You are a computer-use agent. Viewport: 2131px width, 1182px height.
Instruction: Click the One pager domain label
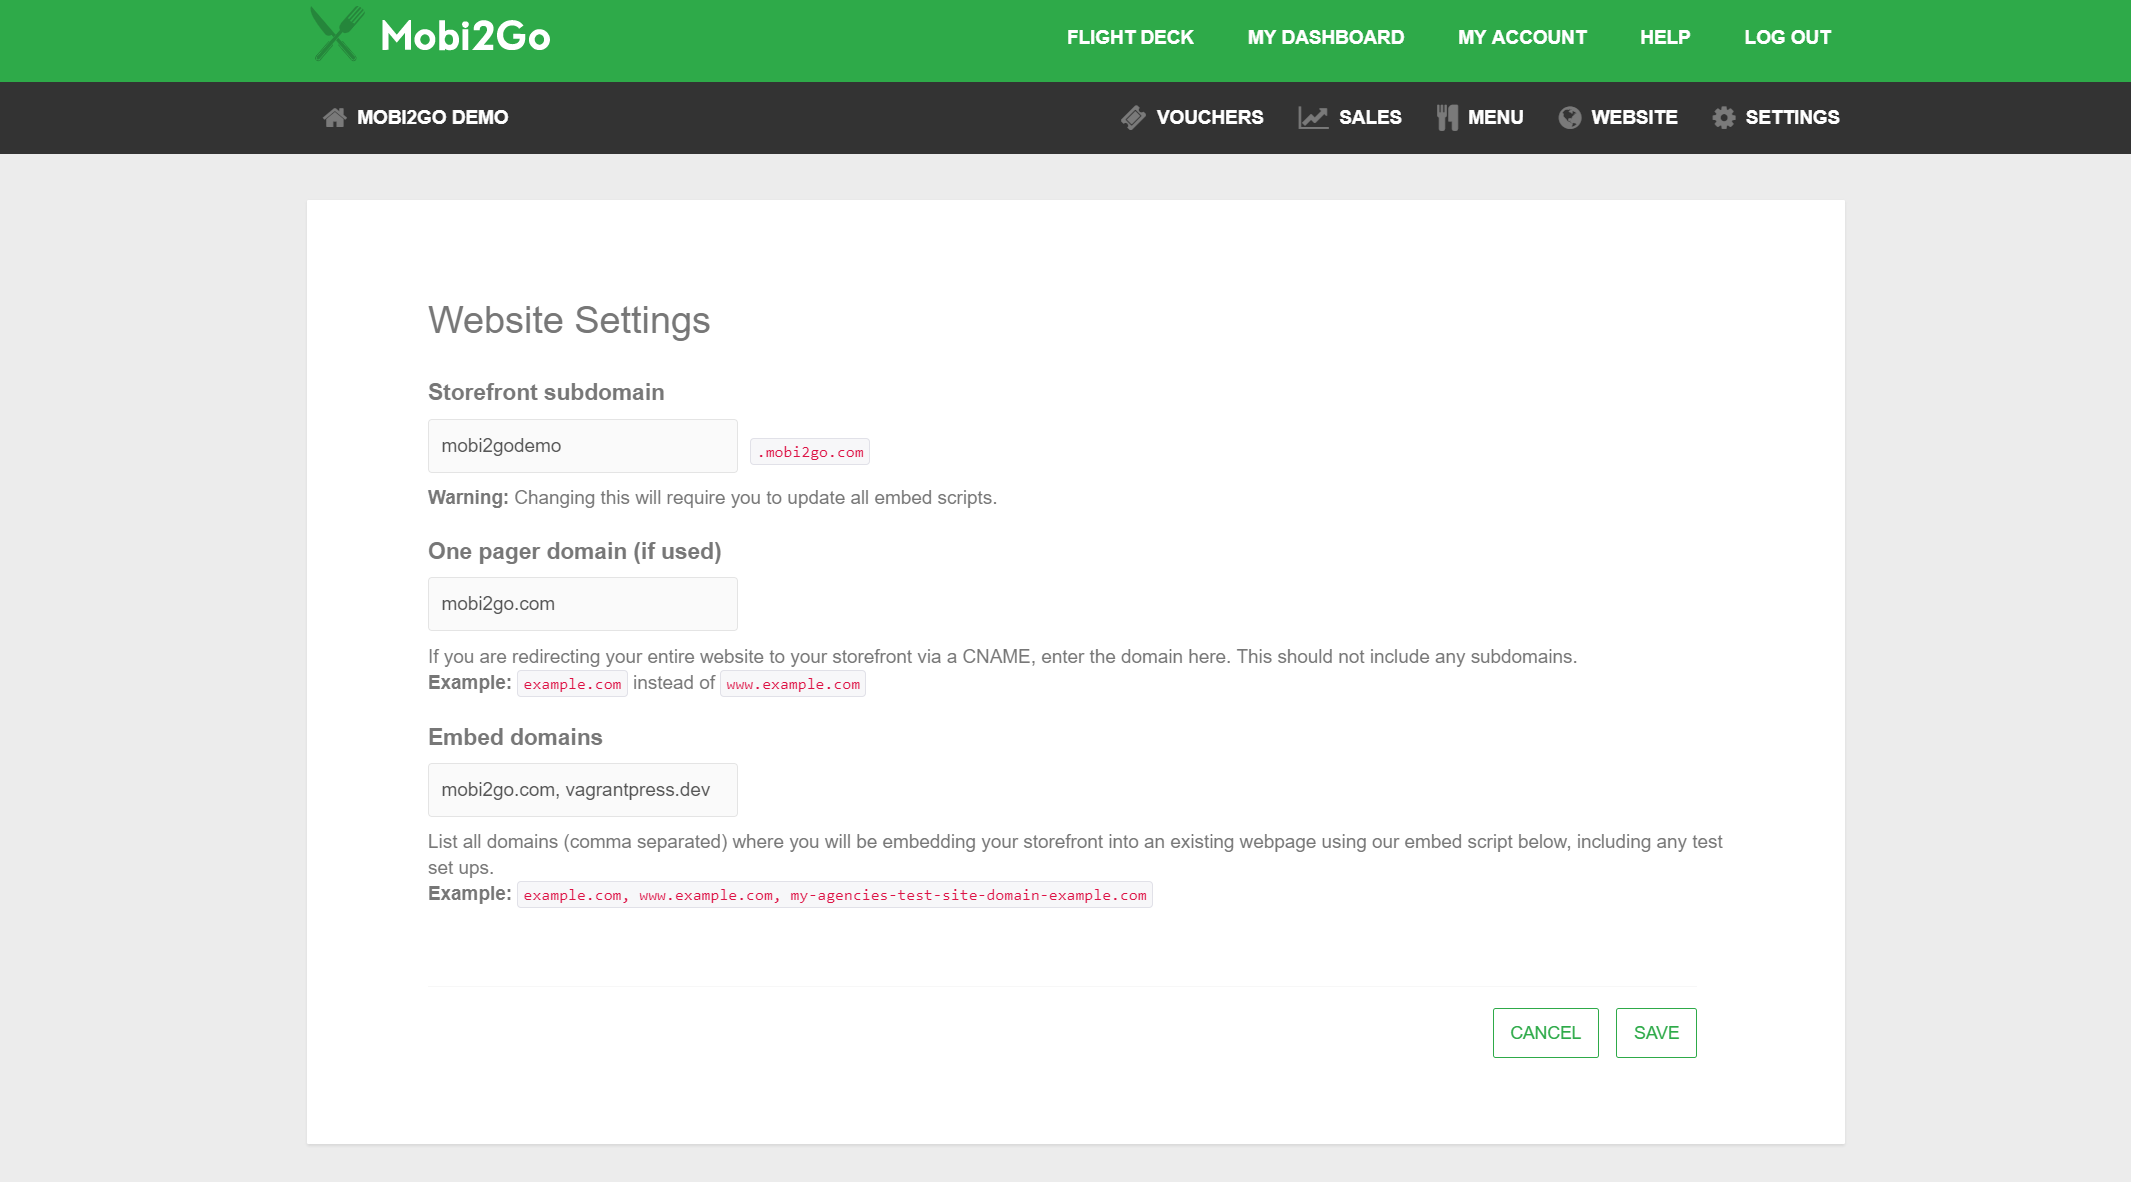(x=574, y=551)
